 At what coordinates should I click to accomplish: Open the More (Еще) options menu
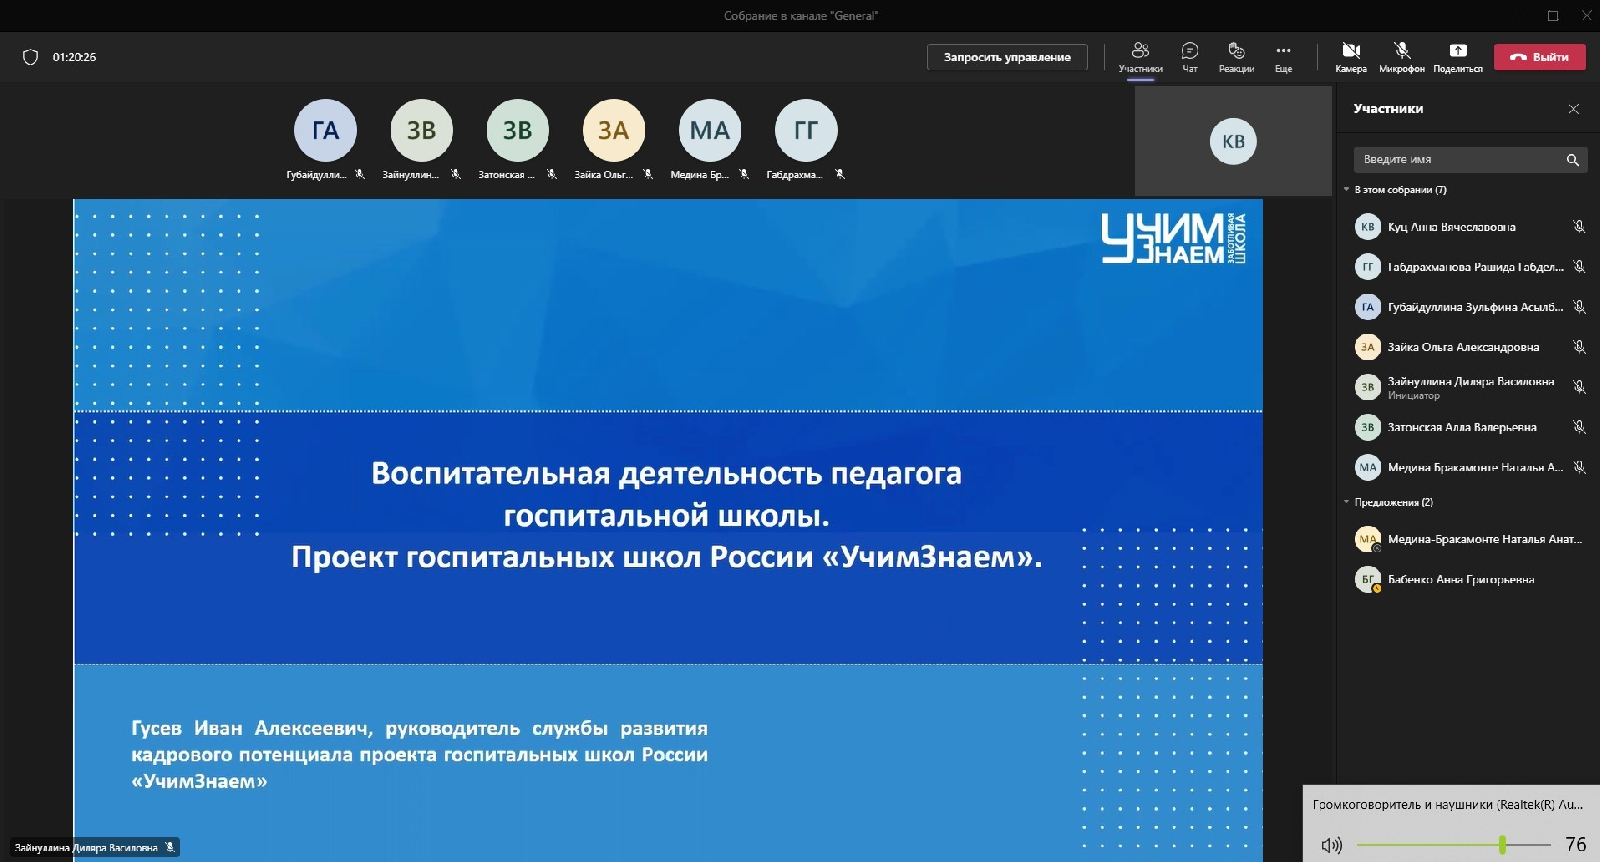(x=1283, y=51)
